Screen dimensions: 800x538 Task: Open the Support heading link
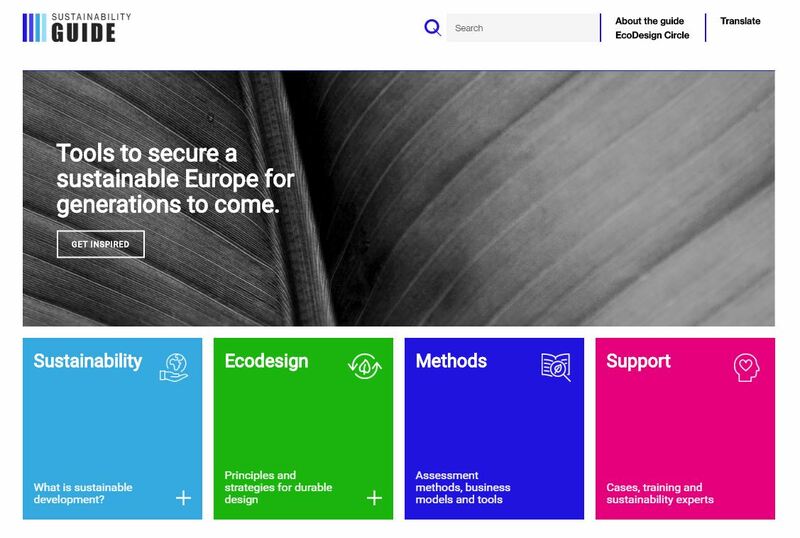pyautogui.click(x=638, y=361)
